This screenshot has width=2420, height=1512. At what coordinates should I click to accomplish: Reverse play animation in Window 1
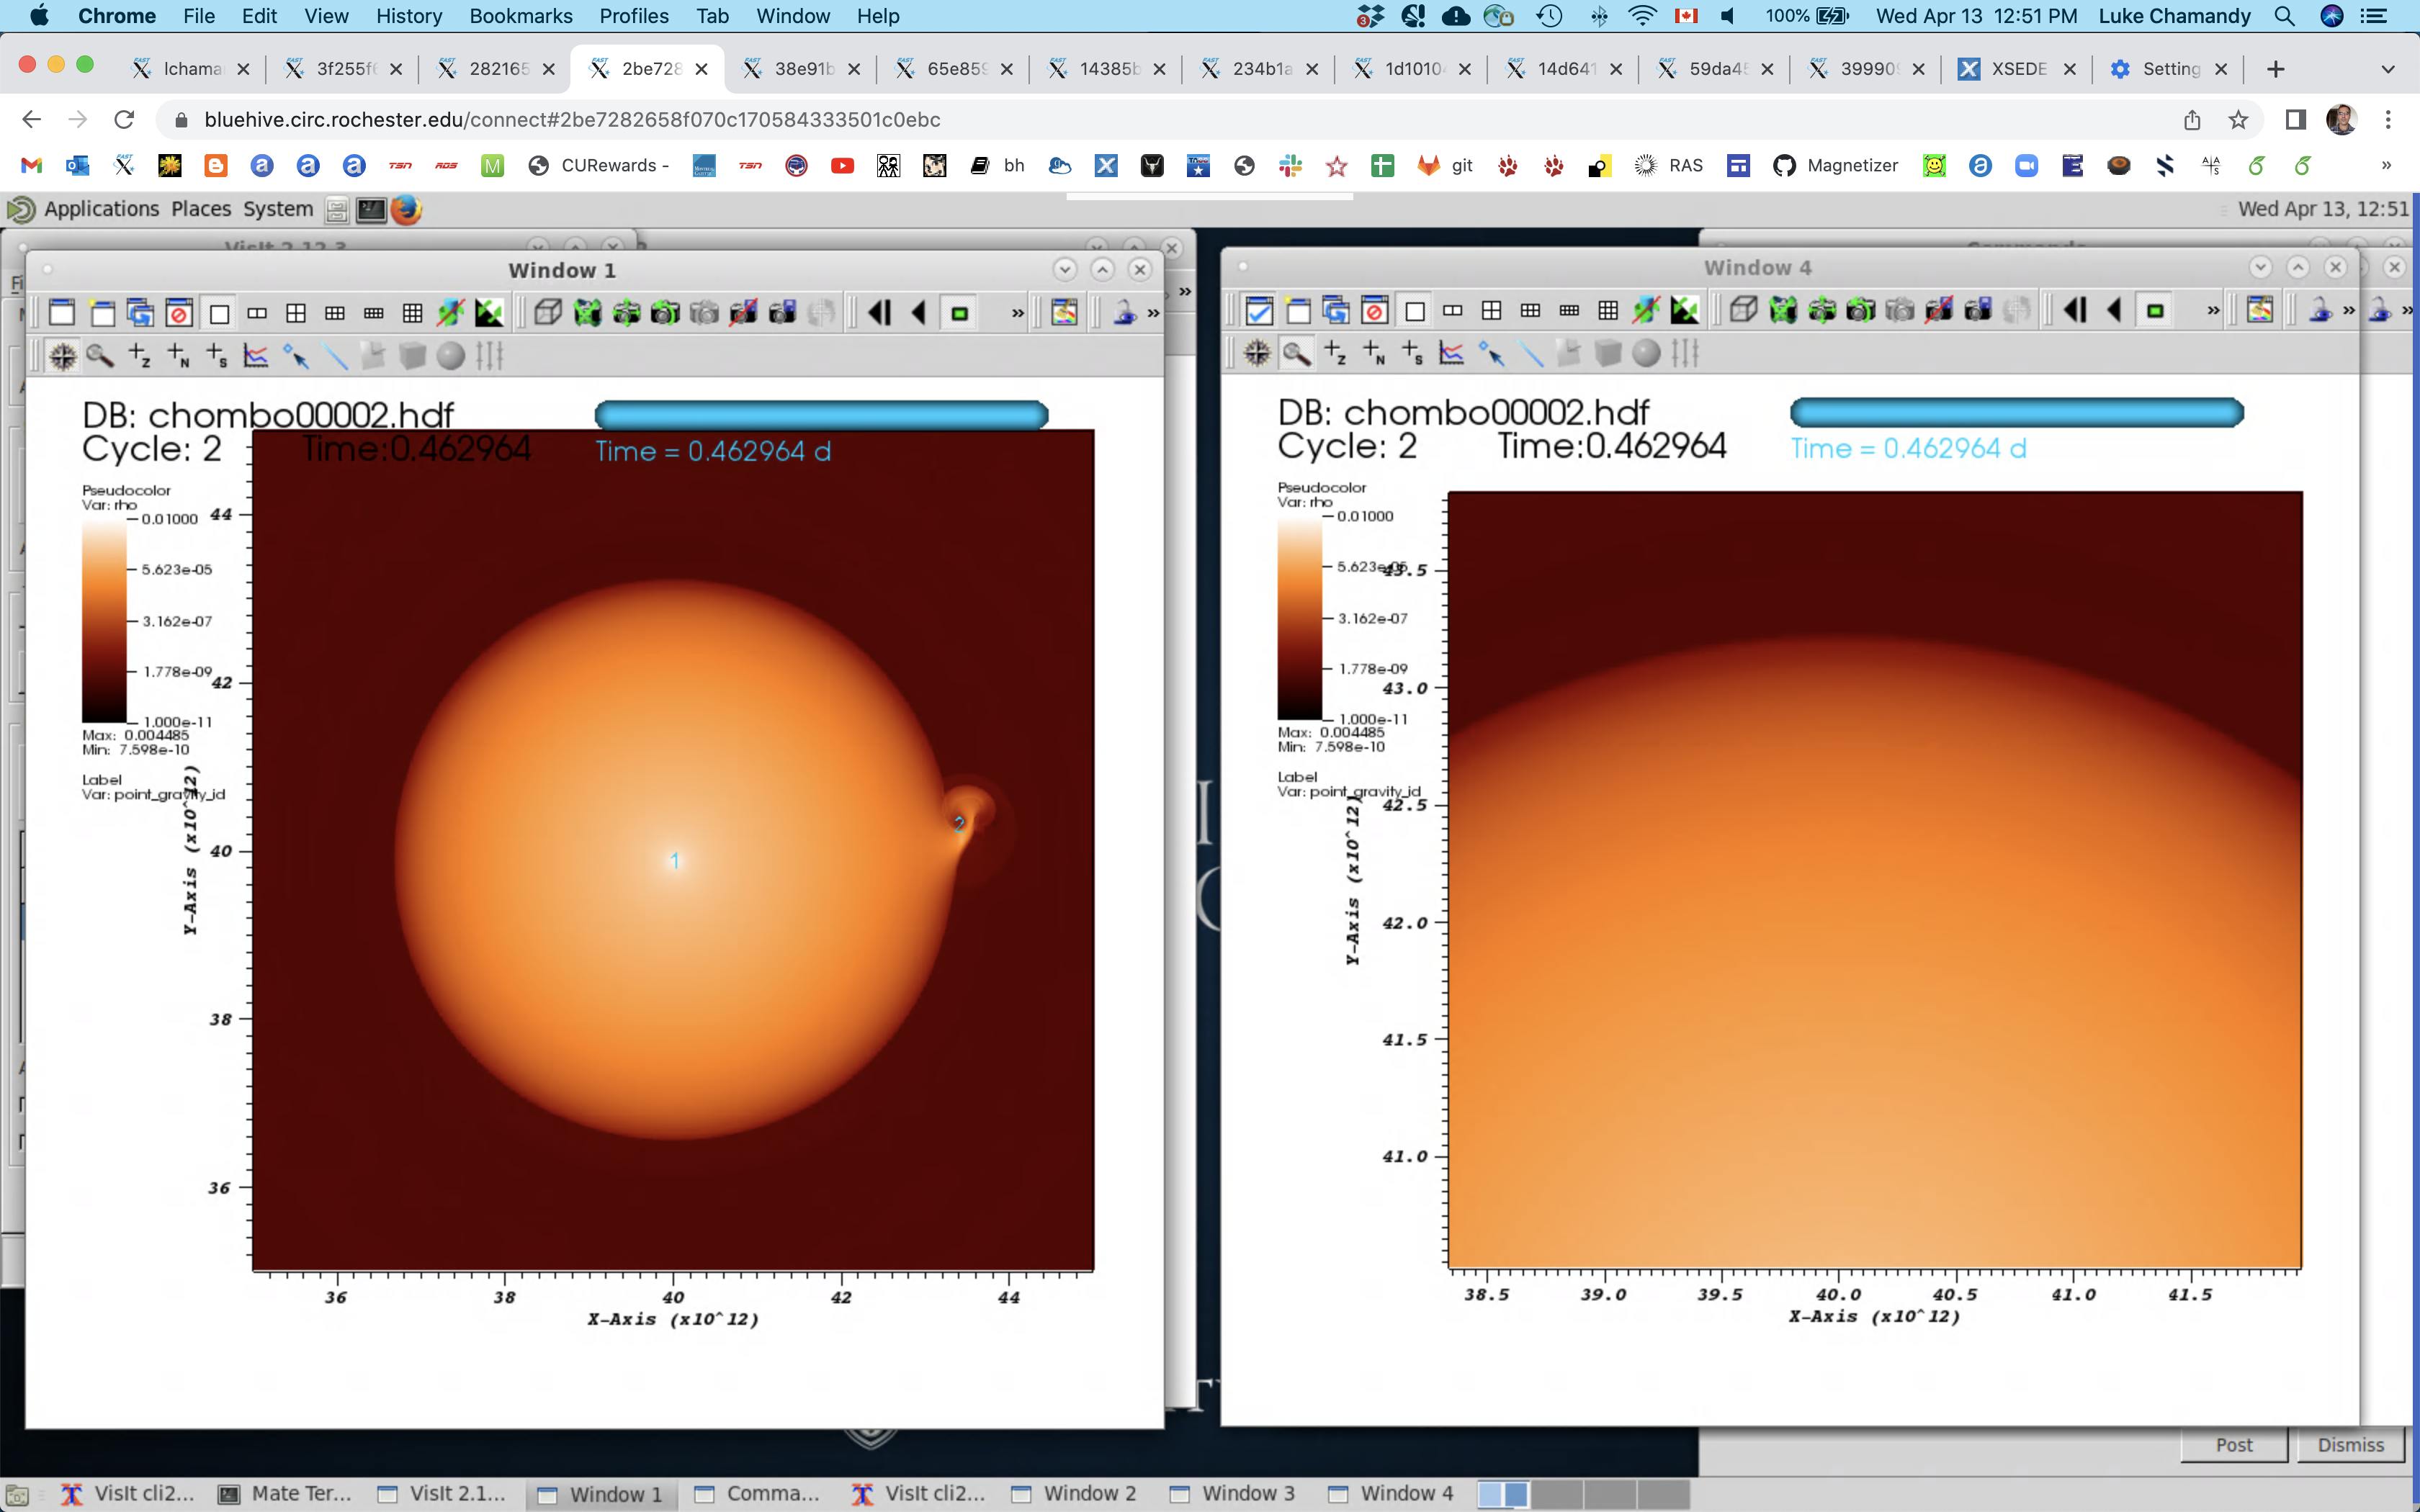point(919,313)
